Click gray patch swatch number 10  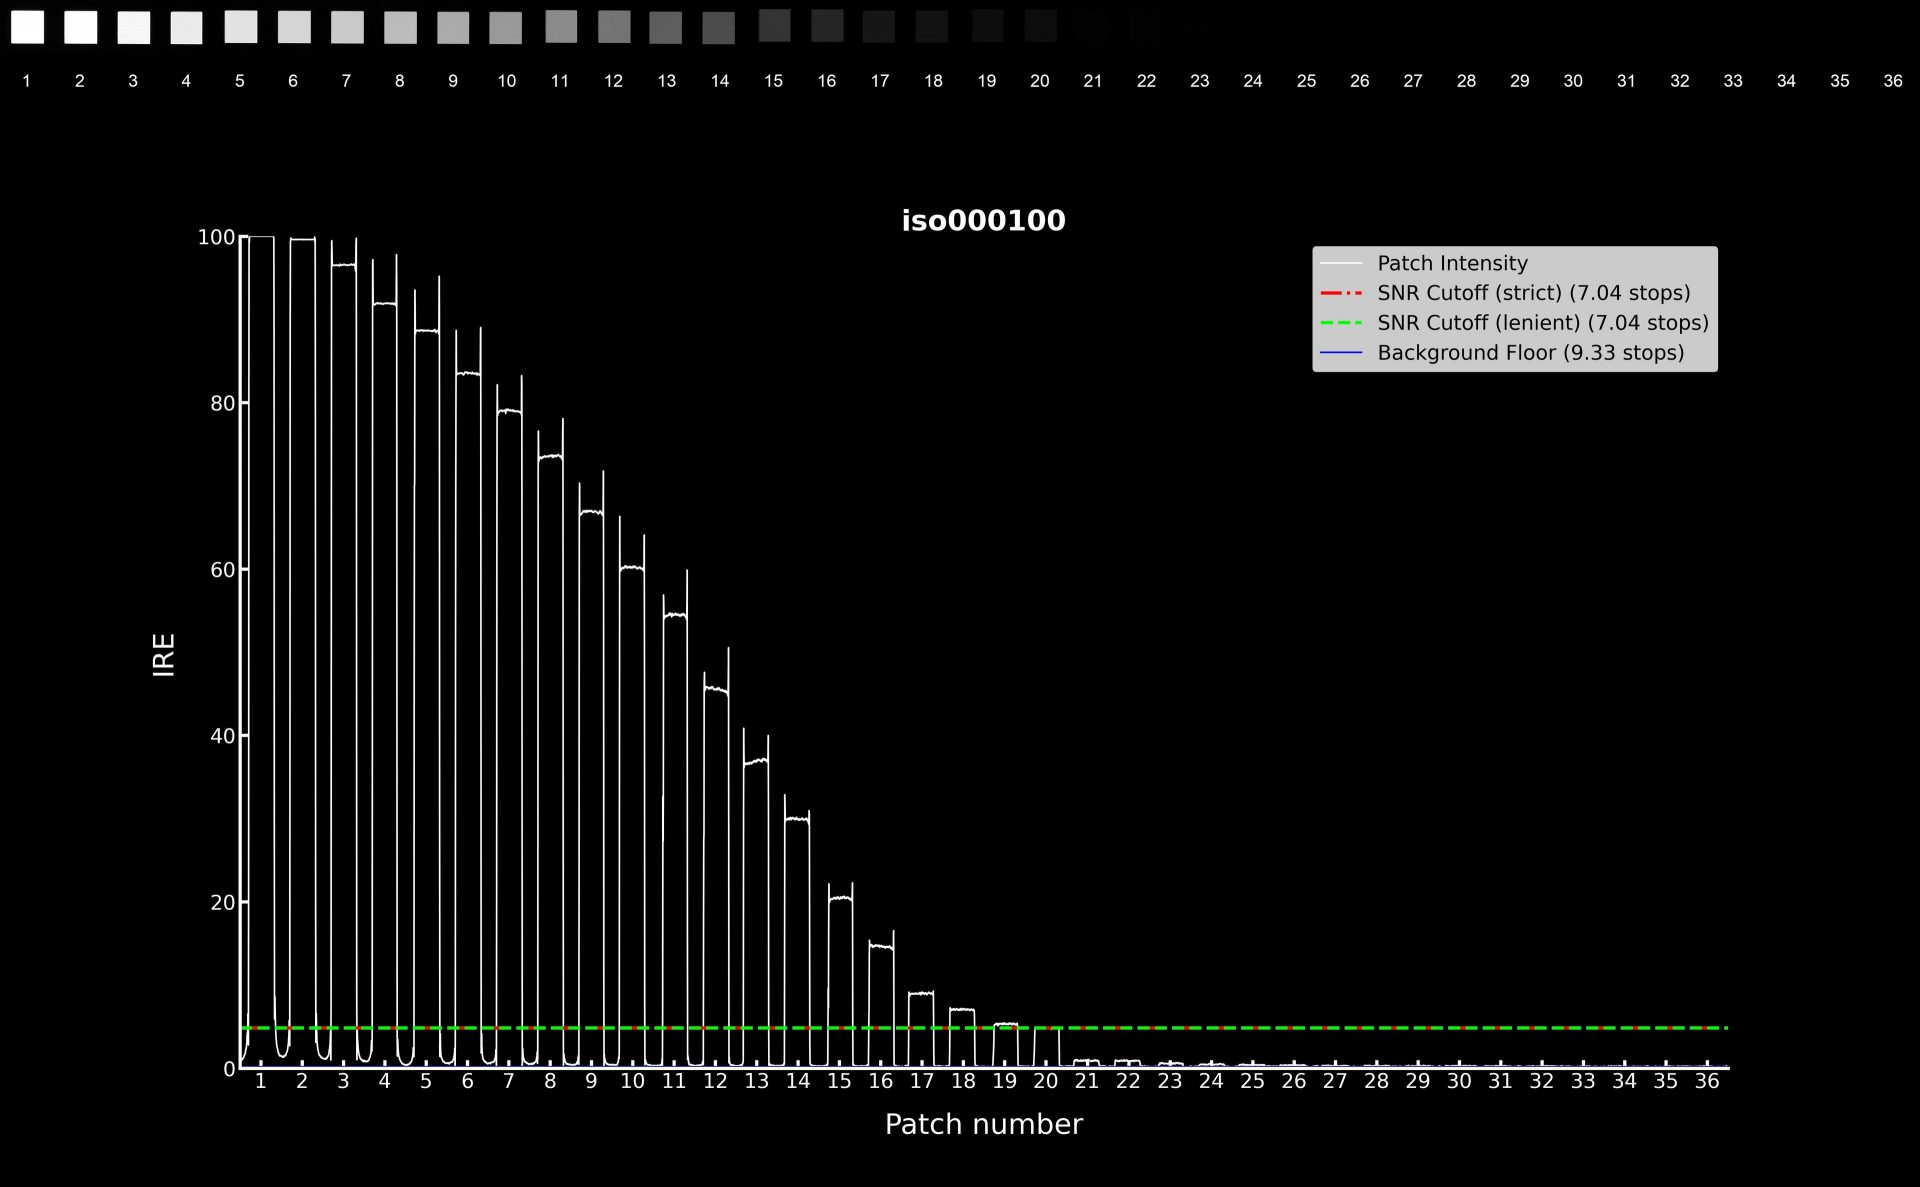pos(506,28)
